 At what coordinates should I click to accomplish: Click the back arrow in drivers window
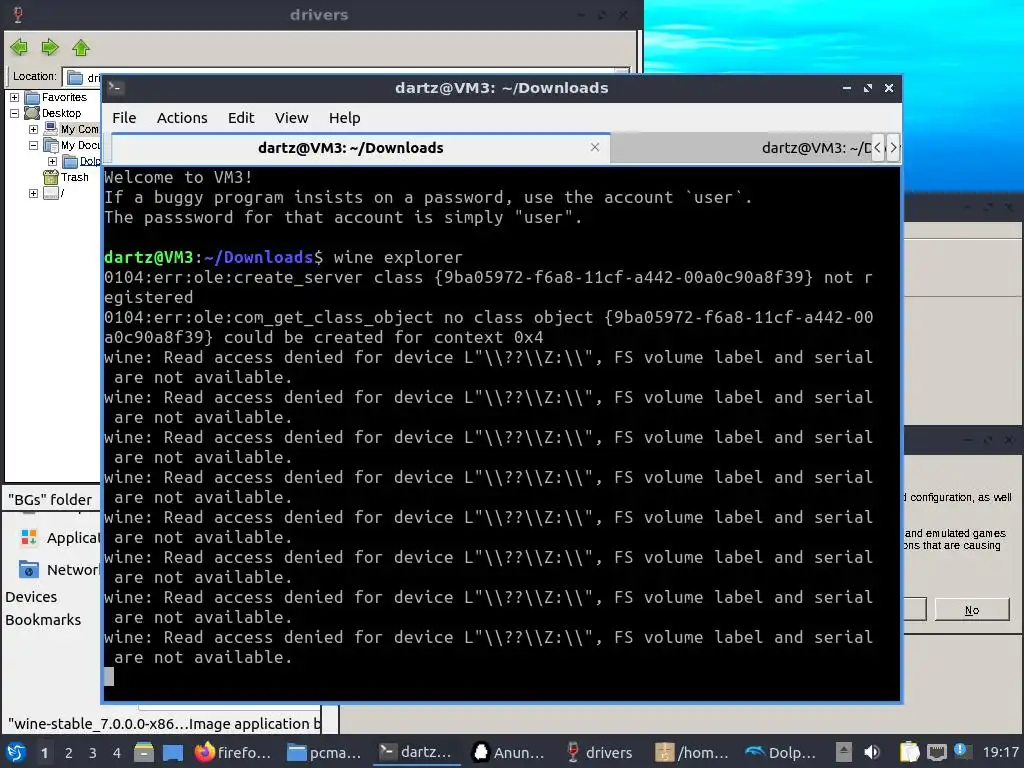(x=20, y=47)
